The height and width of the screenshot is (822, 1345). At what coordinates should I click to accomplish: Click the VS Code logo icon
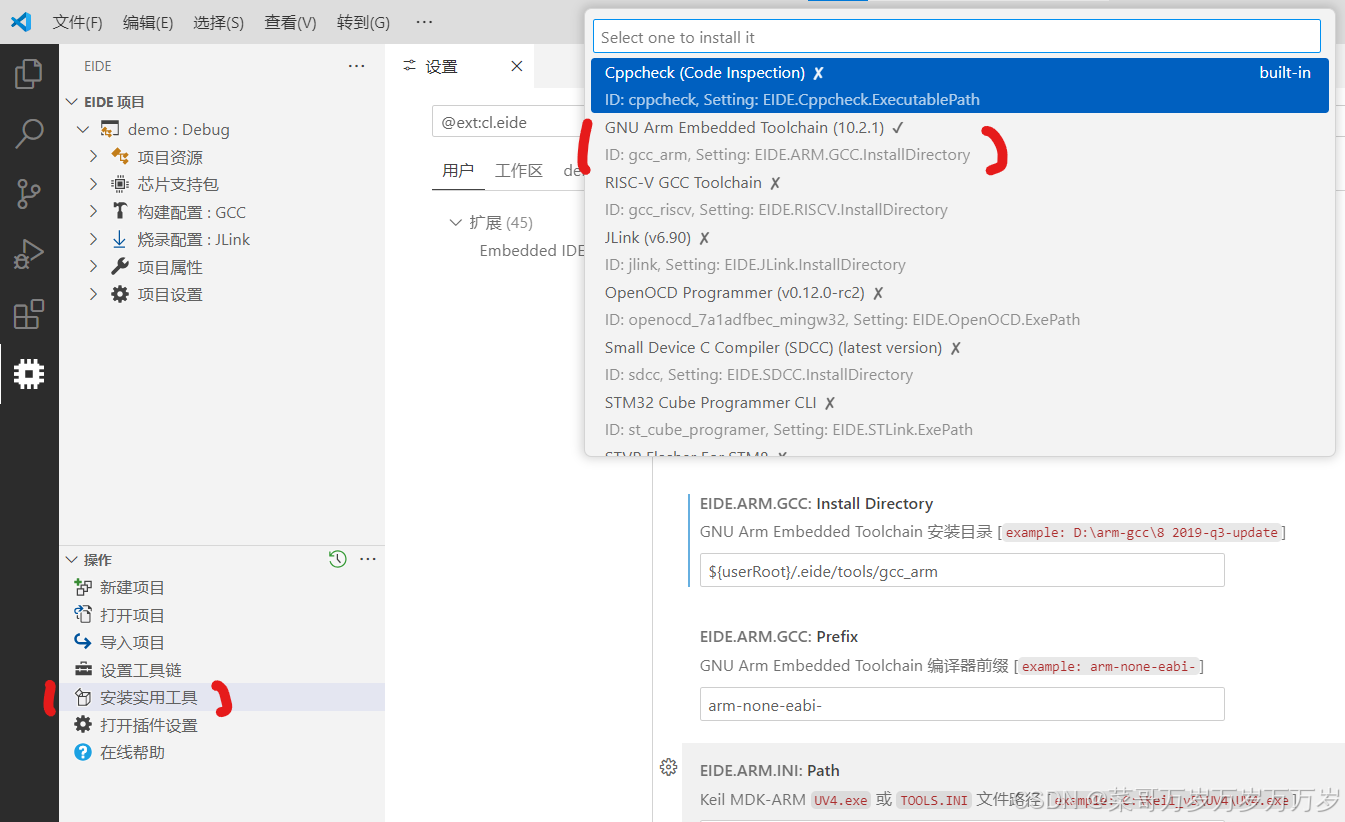[x=21, y=22]
